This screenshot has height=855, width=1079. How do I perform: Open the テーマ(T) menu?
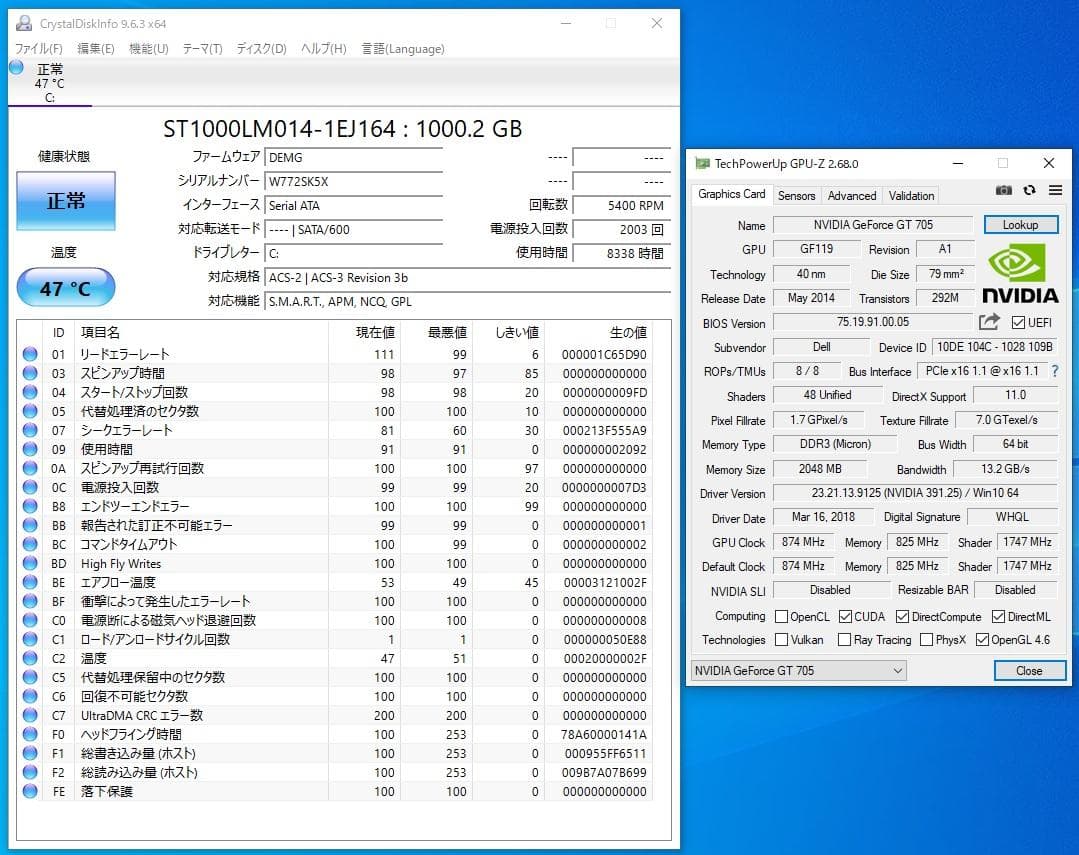coord(203,48)
